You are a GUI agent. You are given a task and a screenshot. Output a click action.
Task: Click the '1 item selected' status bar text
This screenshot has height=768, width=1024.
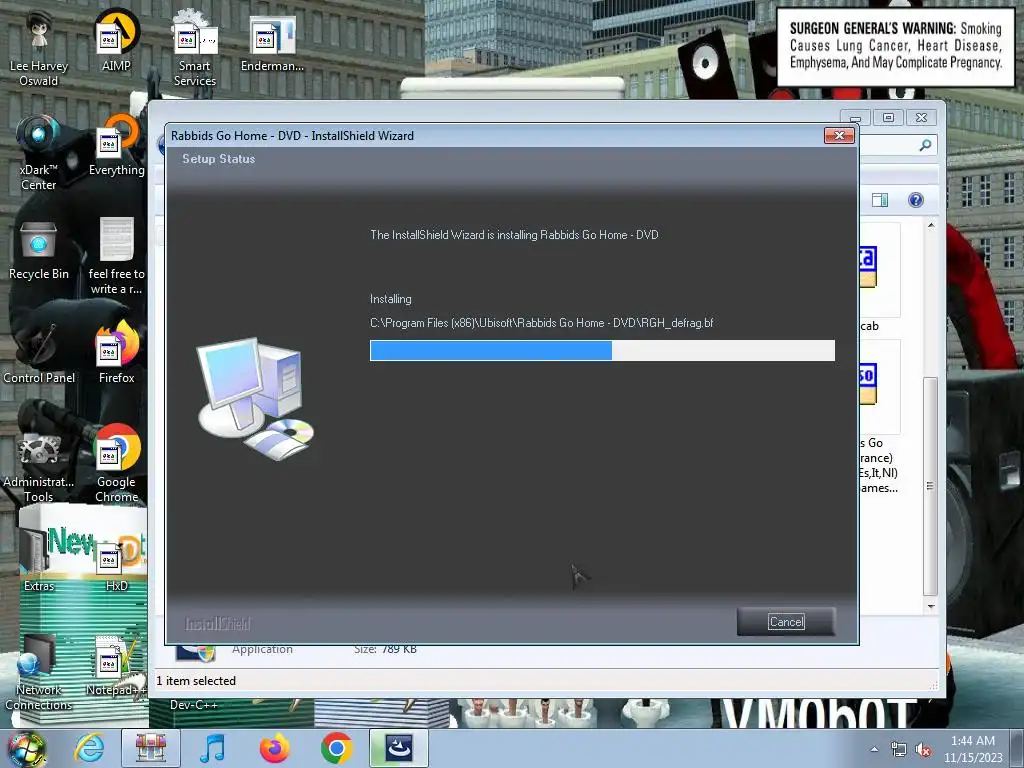196,680
